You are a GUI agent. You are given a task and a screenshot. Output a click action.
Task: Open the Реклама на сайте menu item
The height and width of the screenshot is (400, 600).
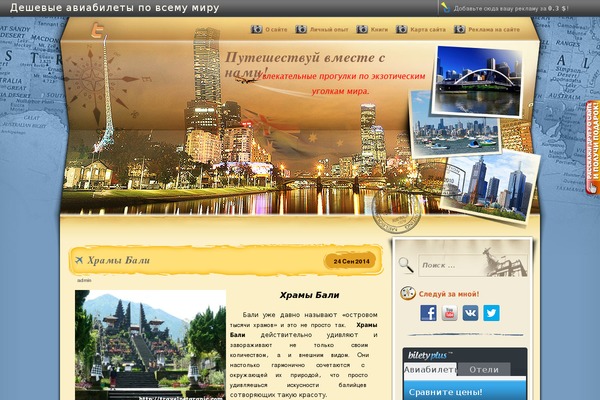(x=494, y=29)
